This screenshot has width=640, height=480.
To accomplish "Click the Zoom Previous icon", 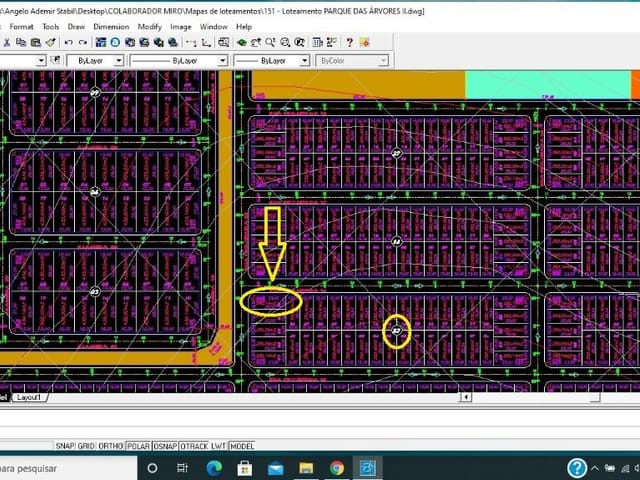I will (x=300, y=42).
